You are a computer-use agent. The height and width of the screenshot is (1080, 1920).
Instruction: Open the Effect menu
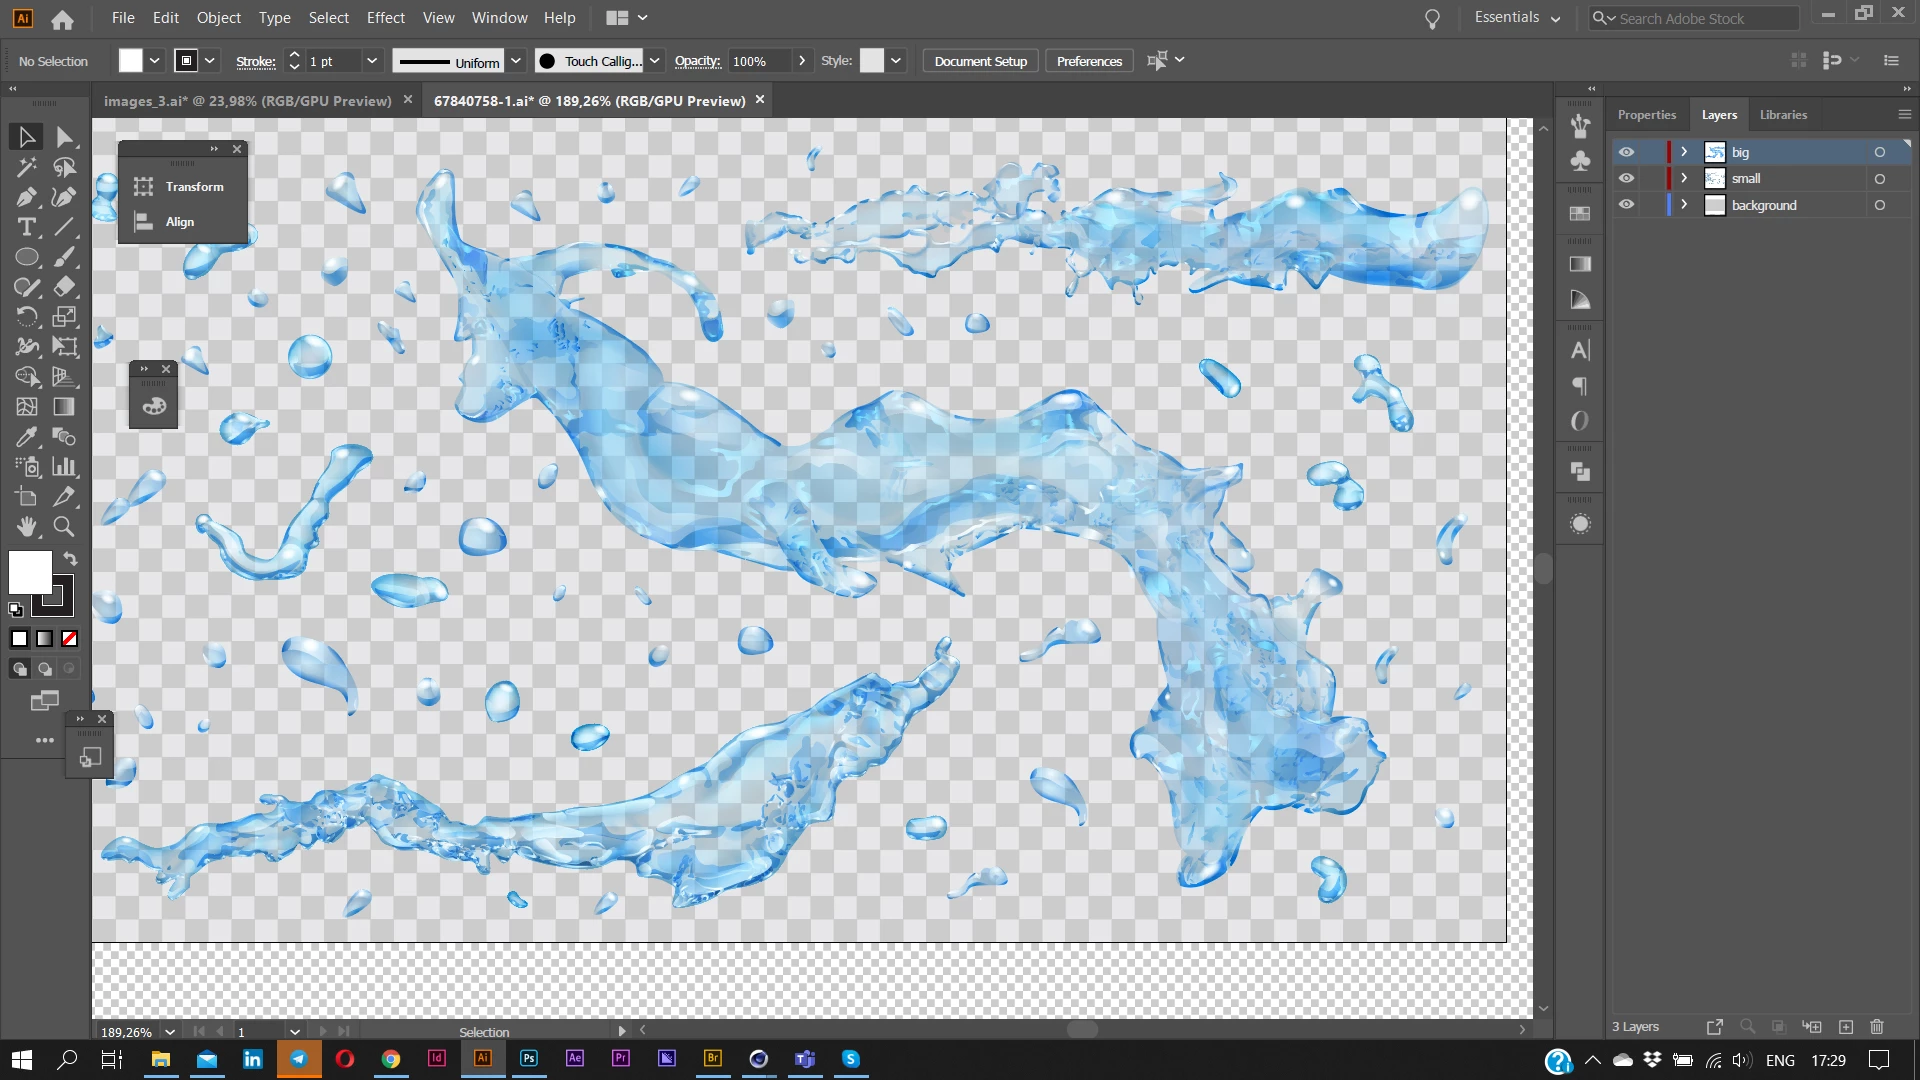[385, 18]
